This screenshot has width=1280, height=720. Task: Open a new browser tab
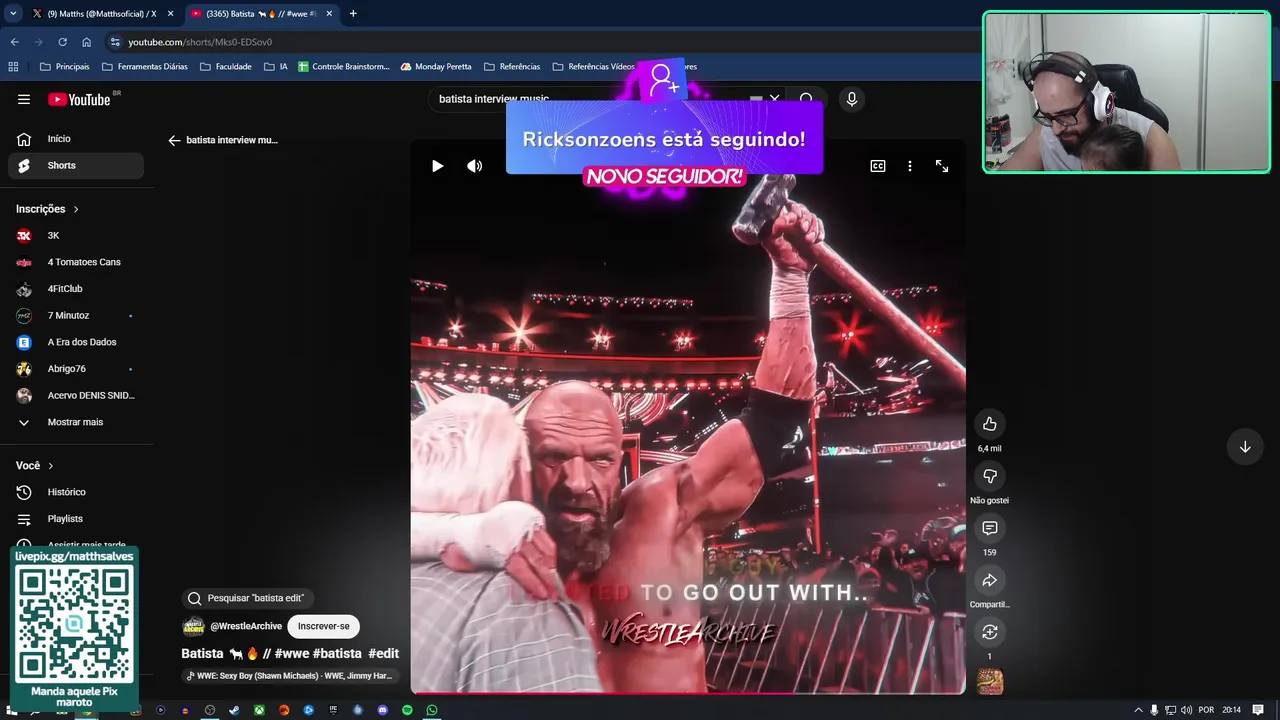click(x=353, y=13)
